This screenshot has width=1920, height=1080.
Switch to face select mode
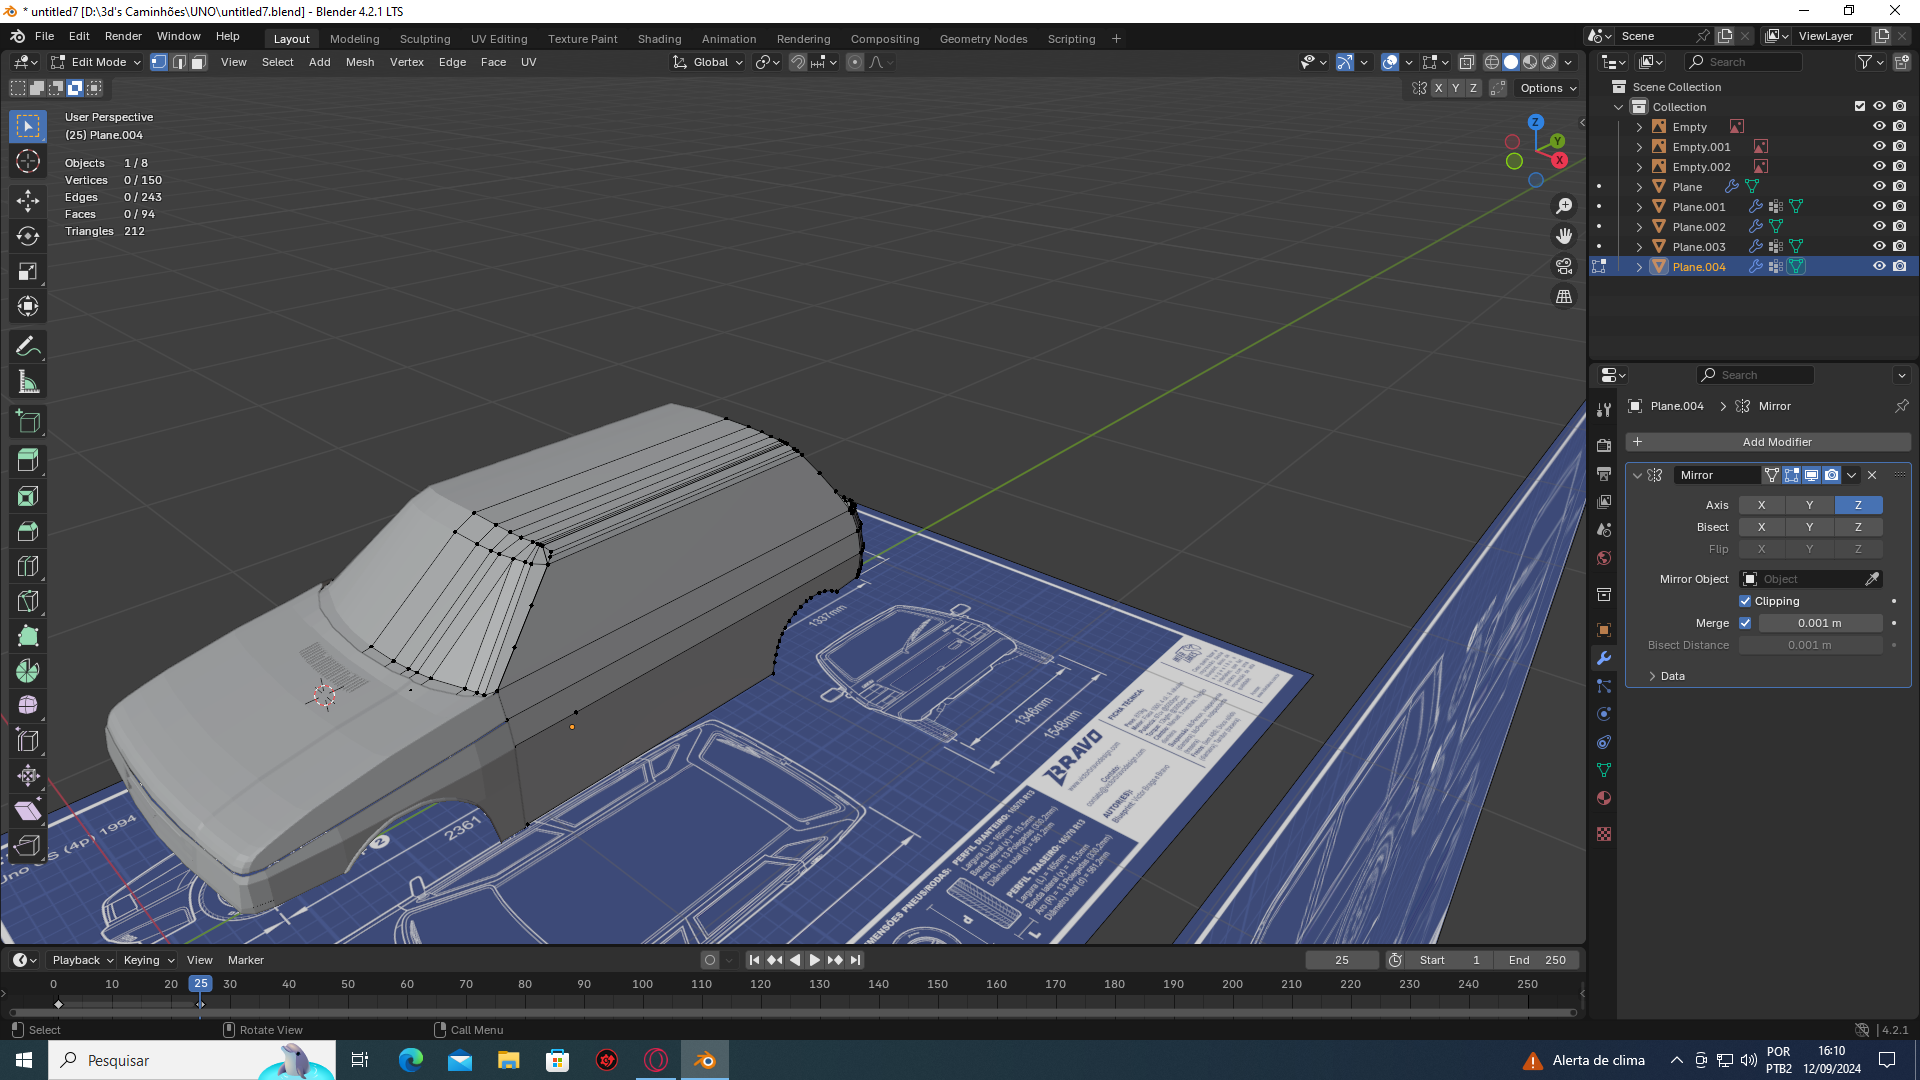pyautogui.click(x=198, y=62)
